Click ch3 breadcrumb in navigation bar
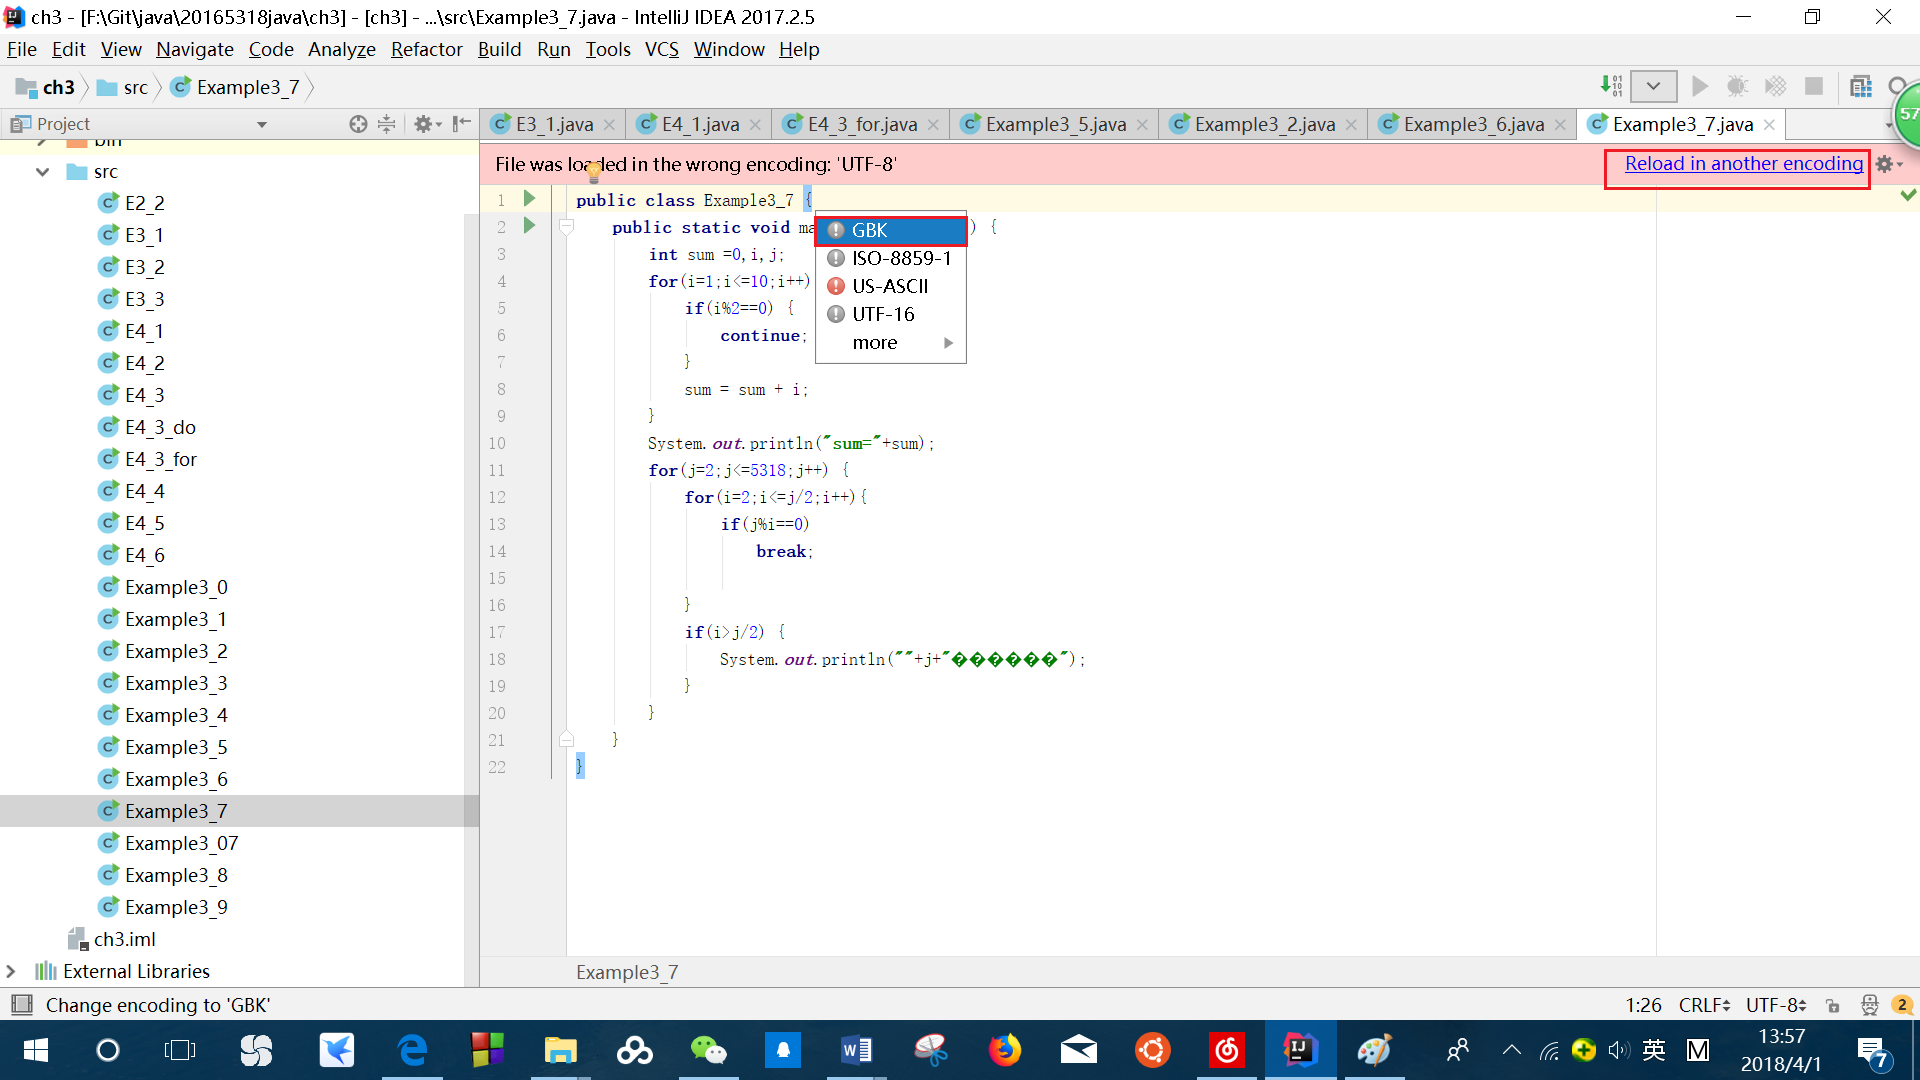This screenshot has width=1920, height=1080. 46,87
